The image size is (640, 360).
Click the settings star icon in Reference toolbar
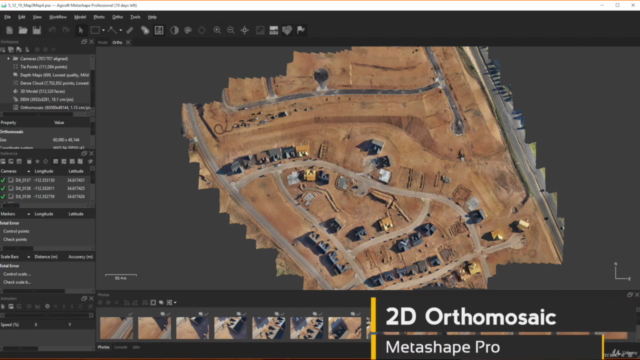click(x=37, y=162)
